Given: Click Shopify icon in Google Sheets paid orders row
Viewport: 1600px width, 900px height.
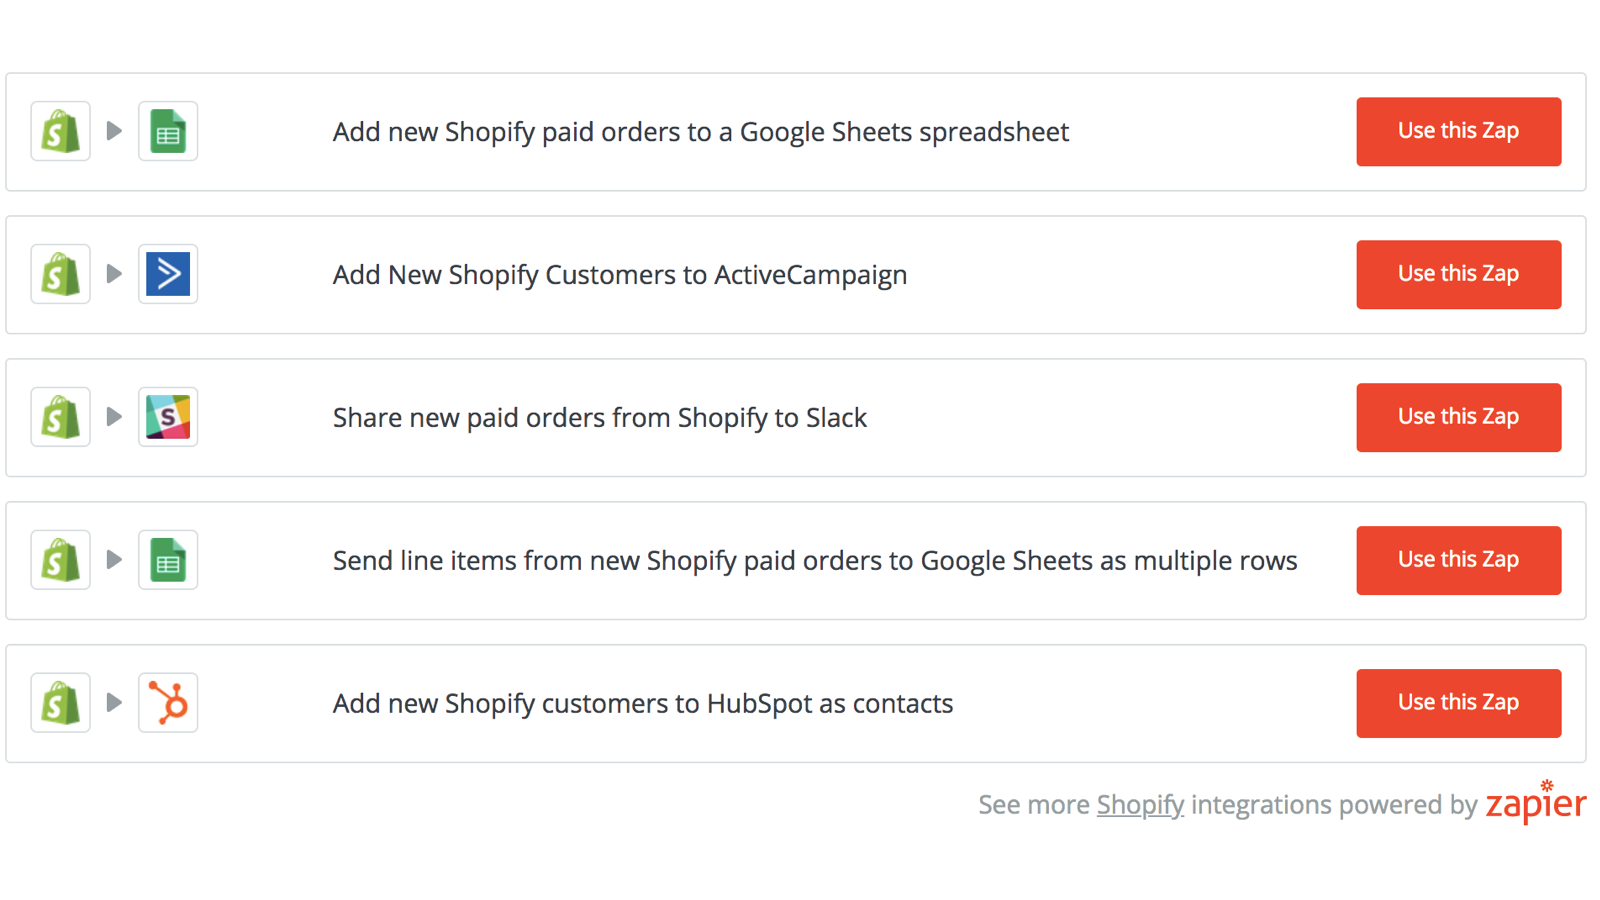Looking at the screenshot, I should pos(60,131).
